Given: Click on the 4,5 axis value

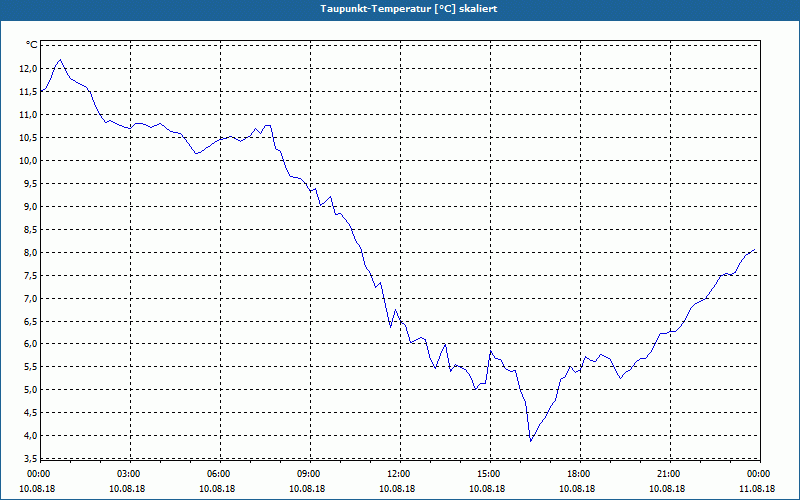Looking at the screenshot, I should tap(30, 413).
